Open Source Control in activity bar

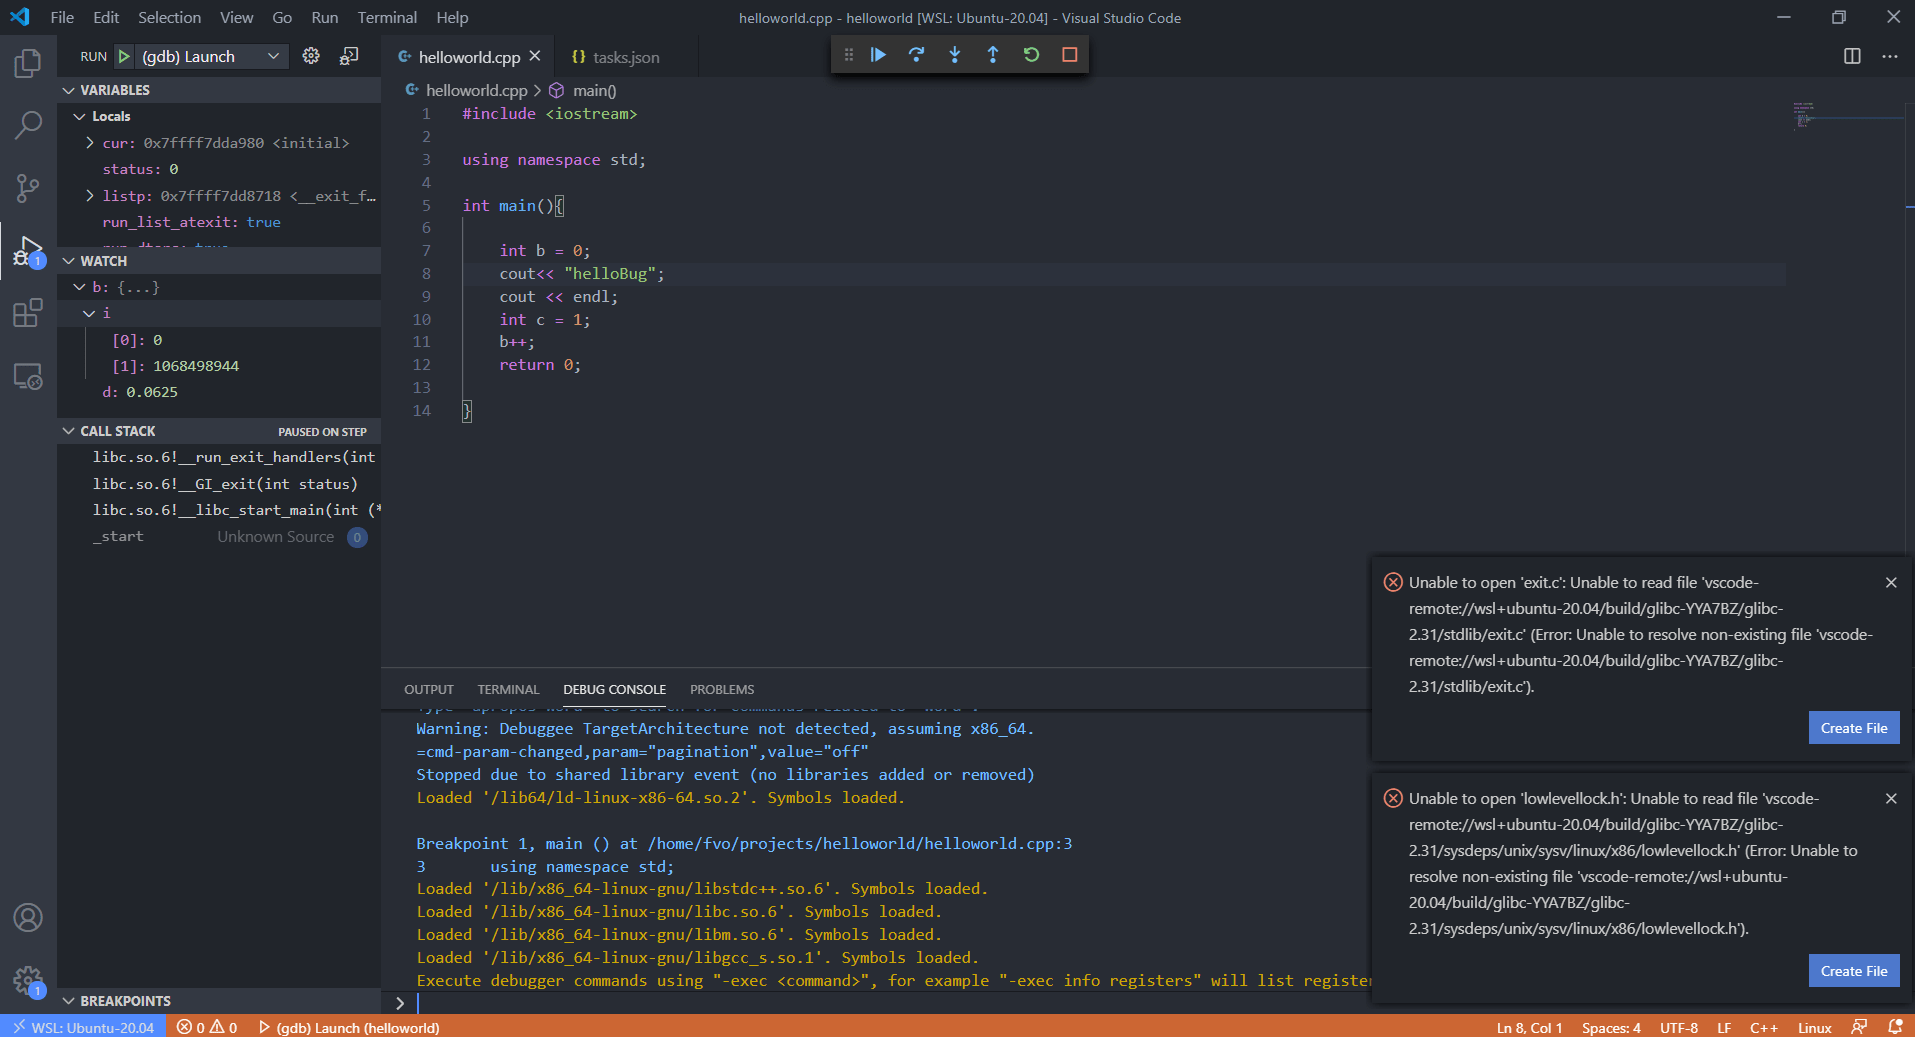28,188
